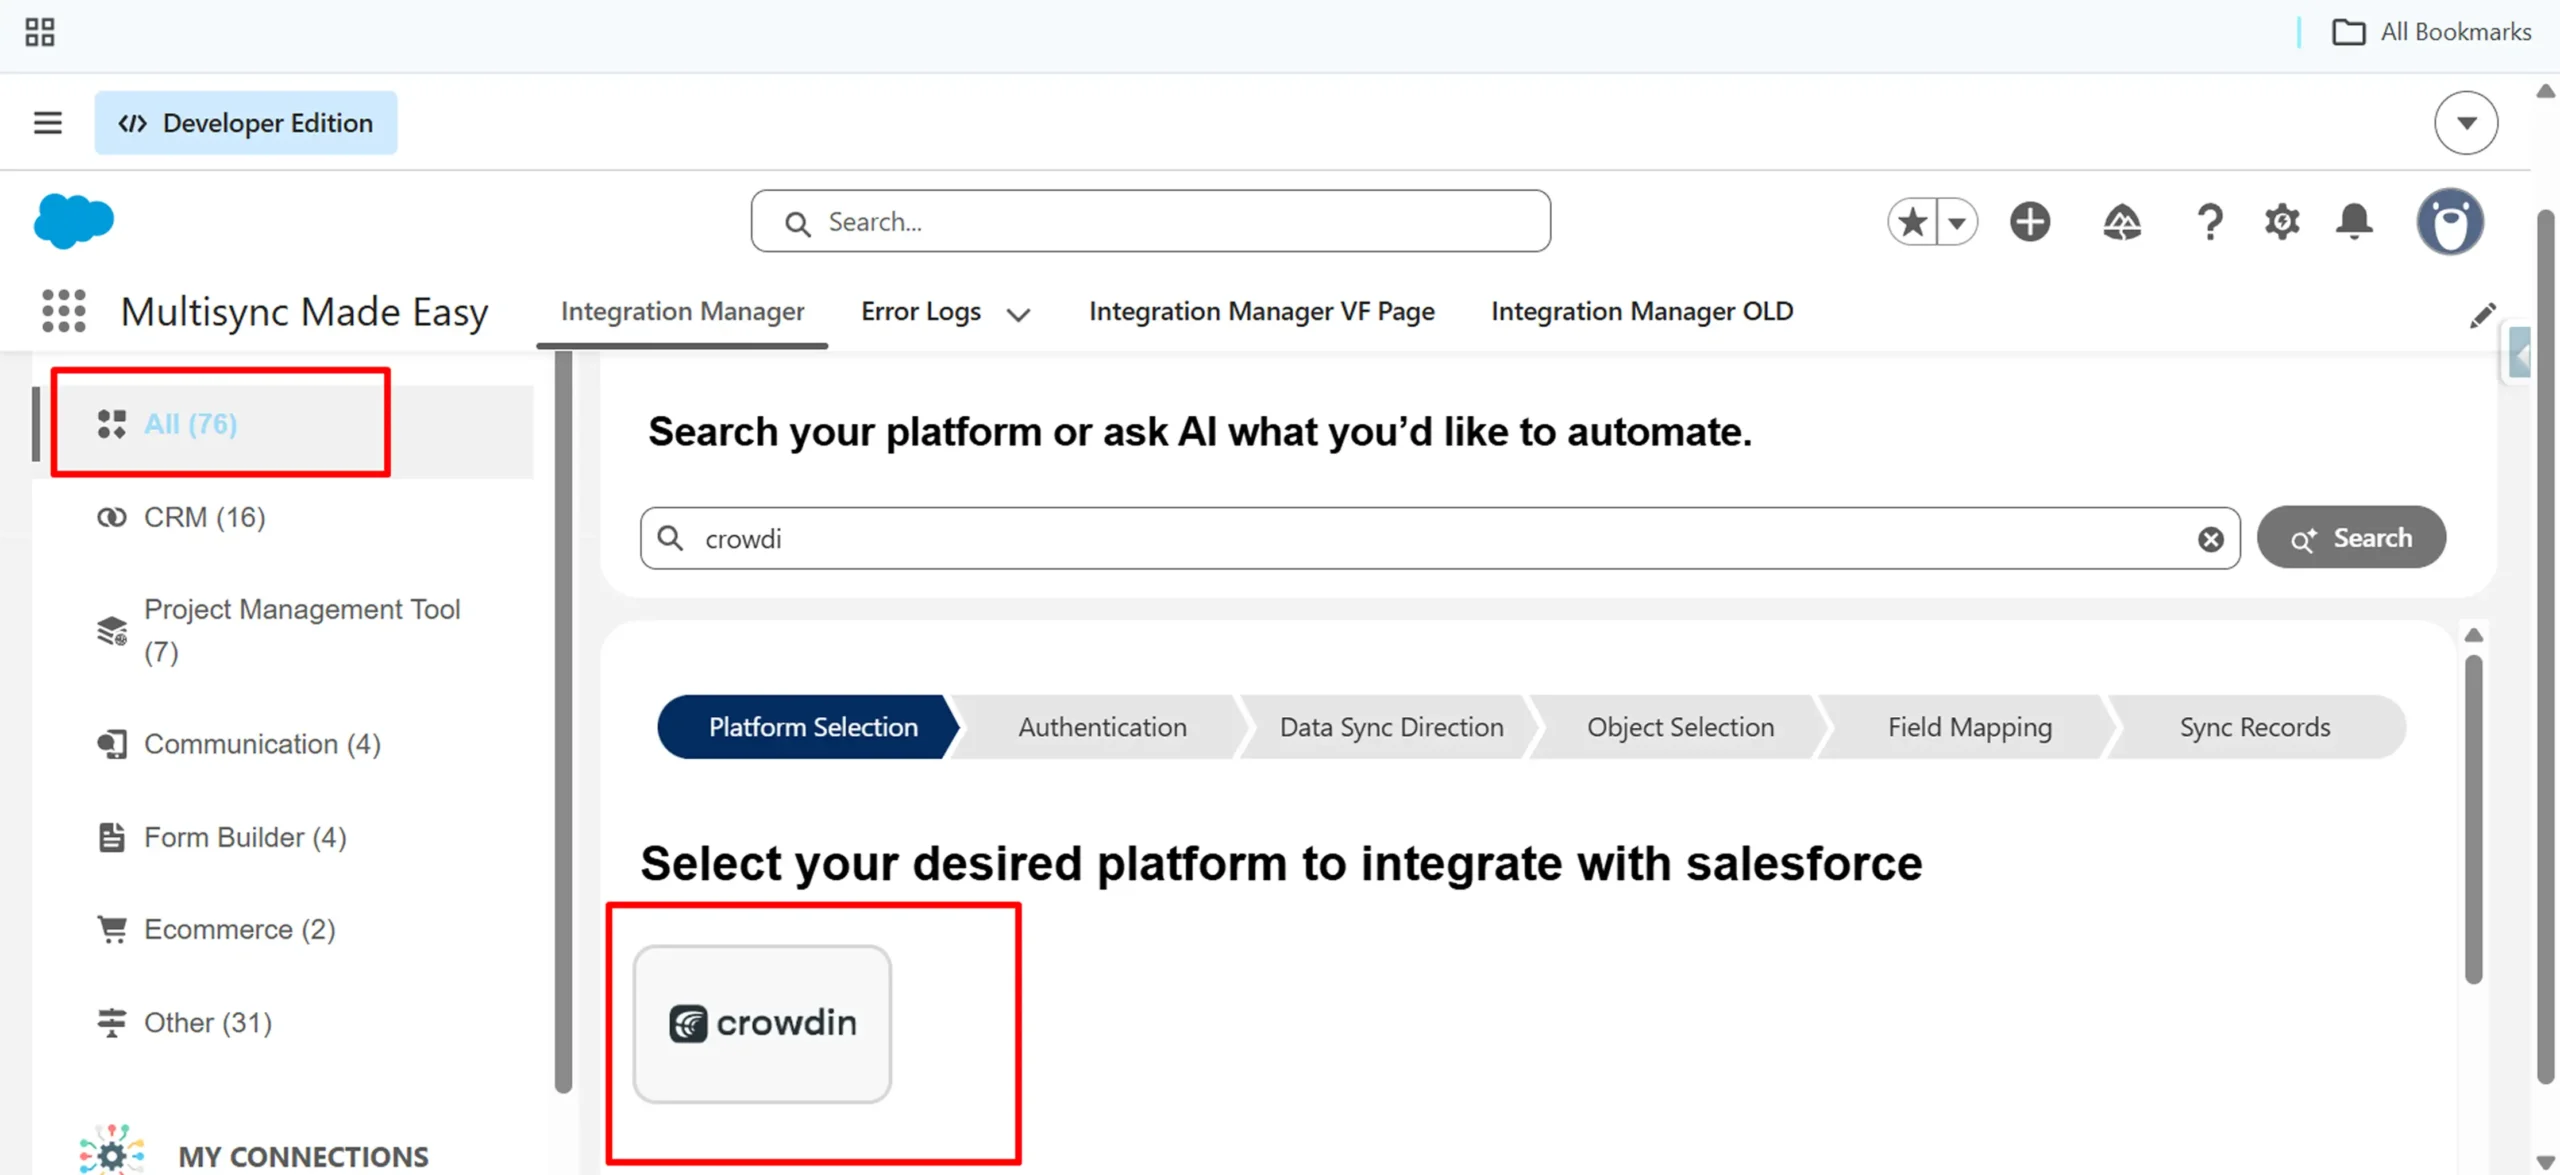2560x1175 pixels.
Task: Click the Ecommerce shopping cart icon
Action: tap(111, 929)
